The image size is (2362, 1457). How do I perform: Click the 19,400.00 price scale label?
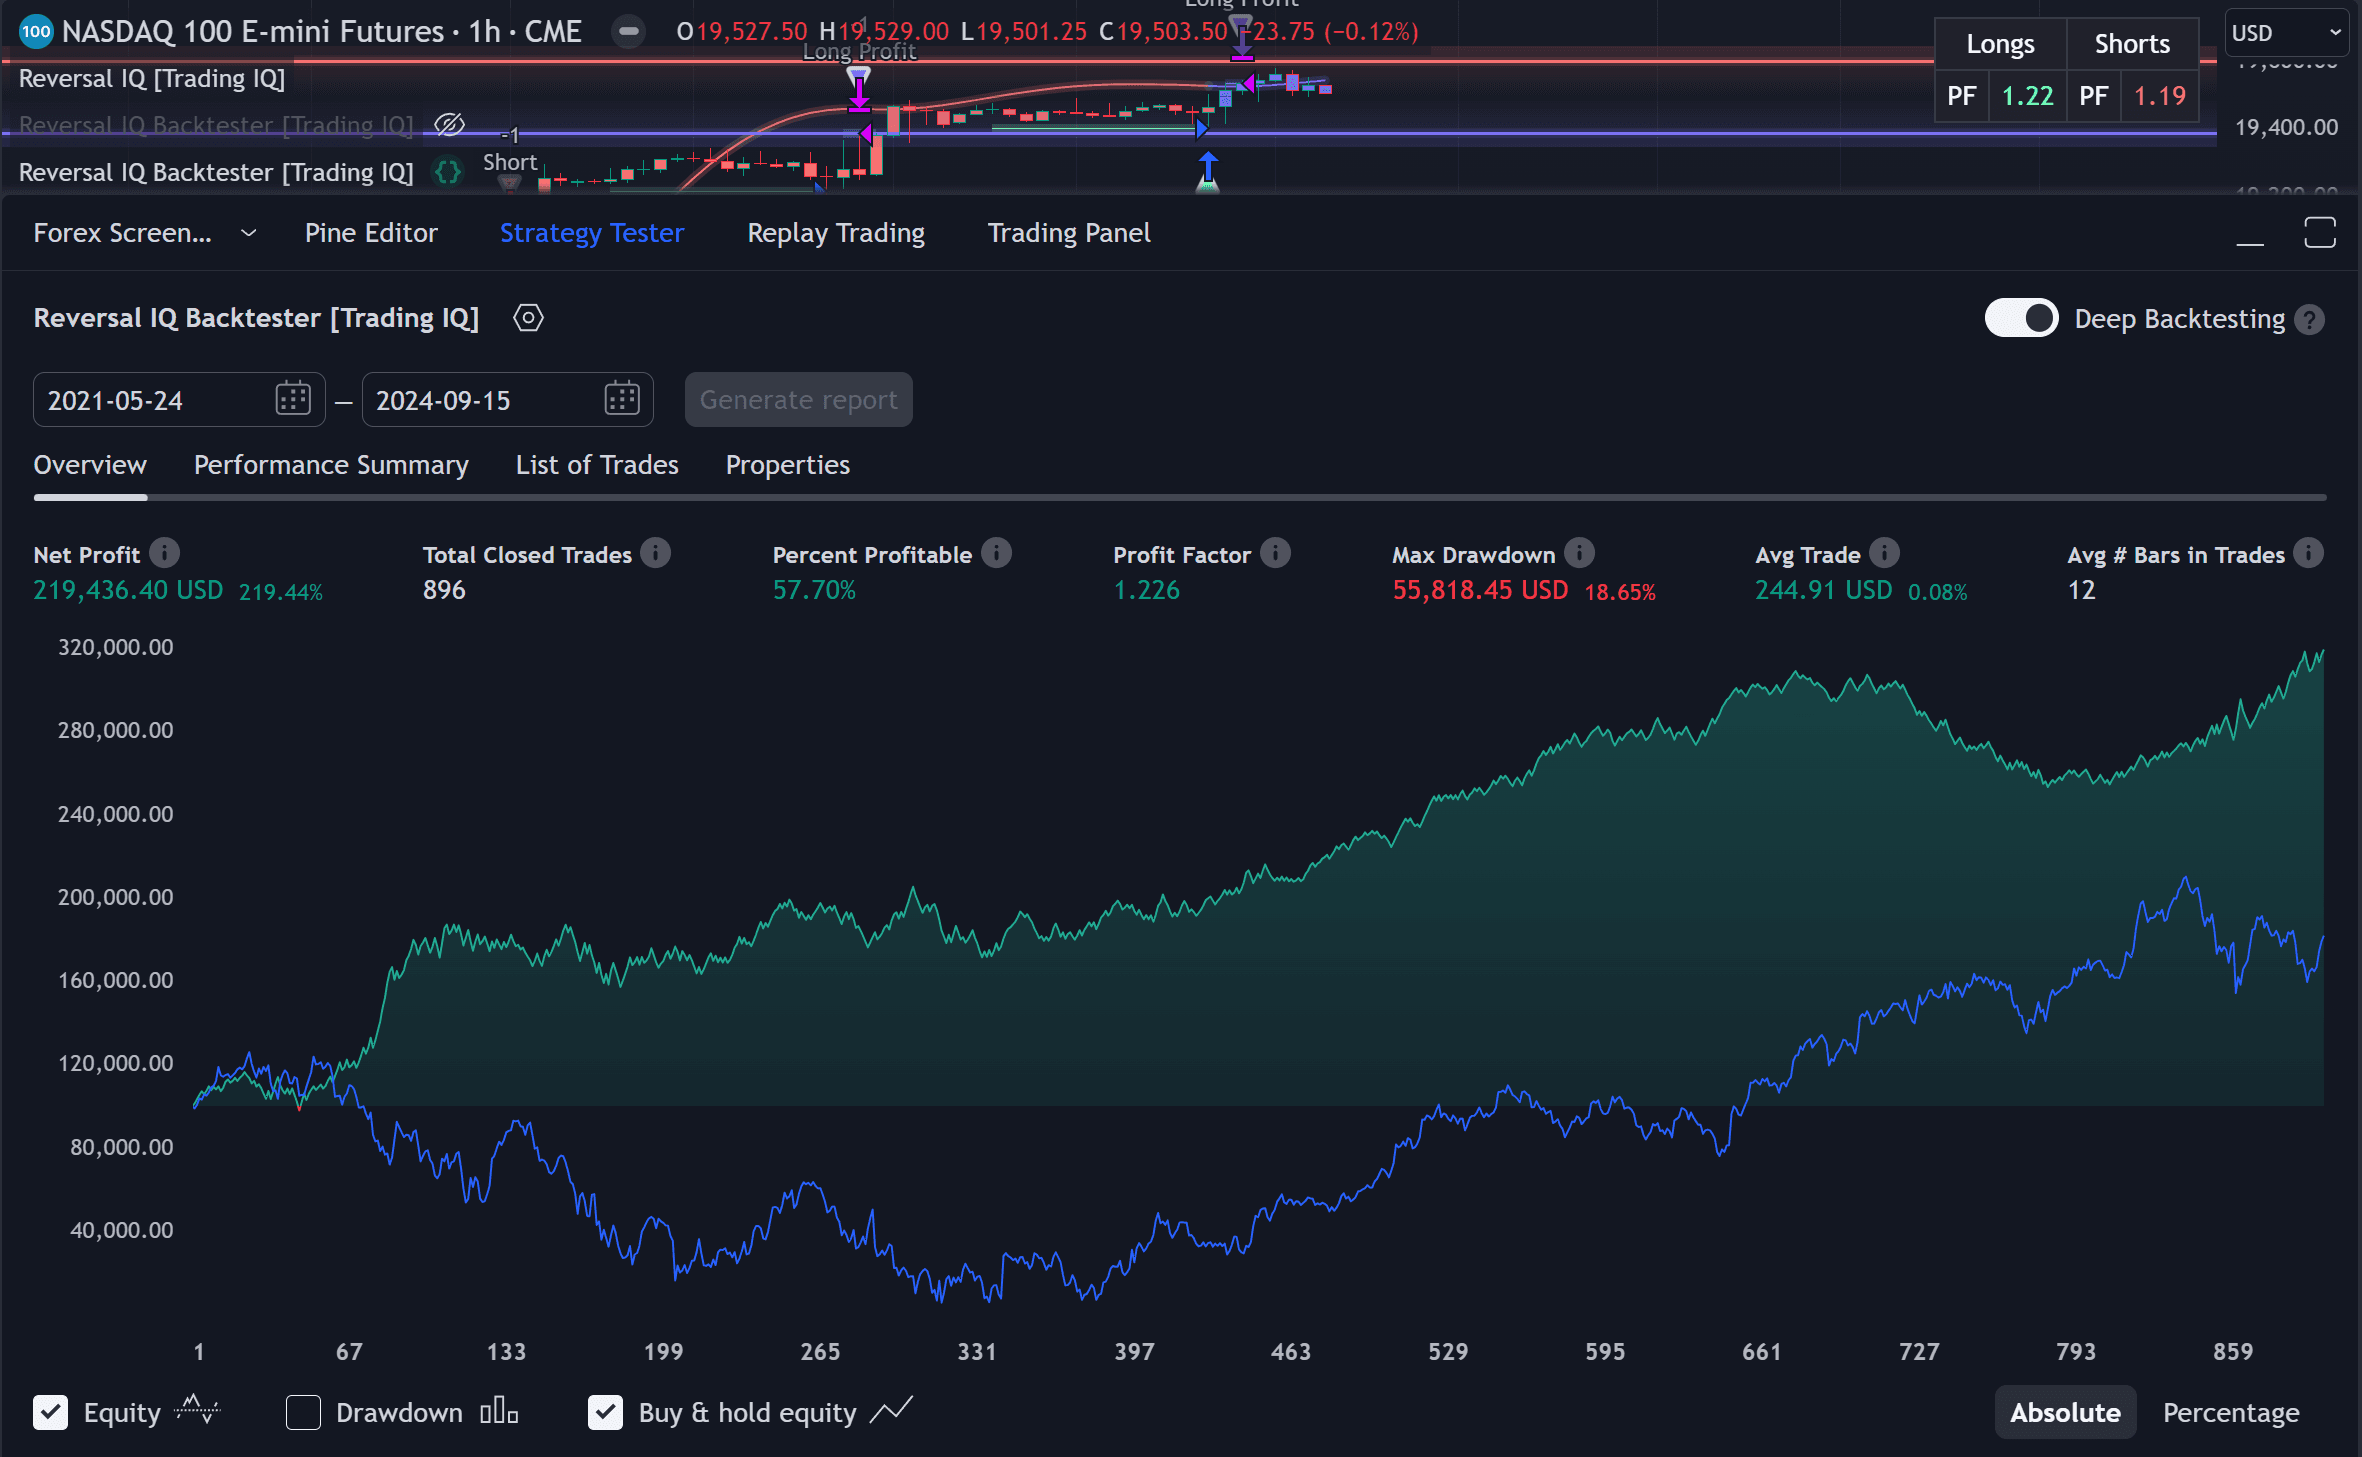pos(2286,127)
